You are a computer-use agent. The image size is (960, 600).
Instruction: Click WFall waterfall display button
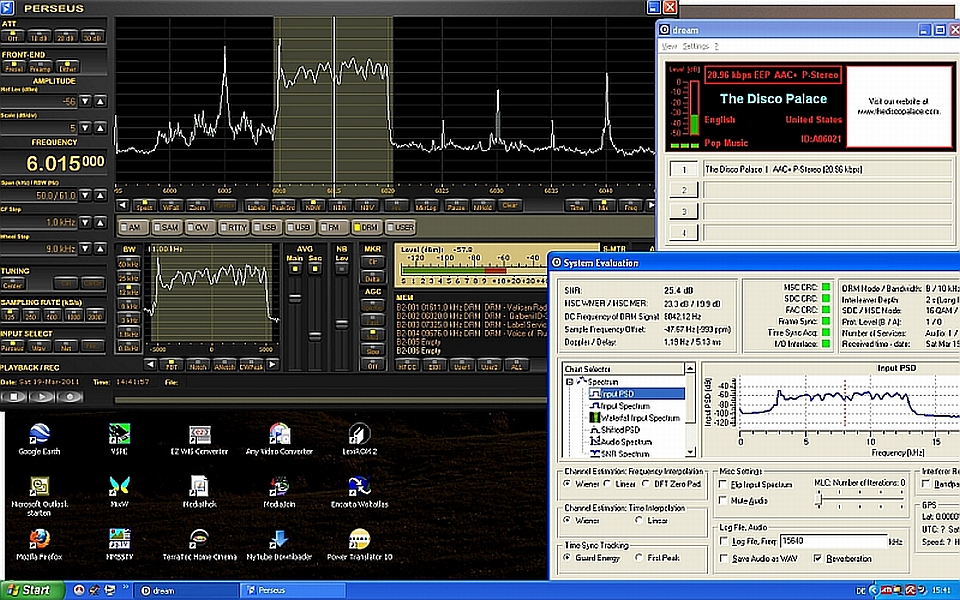pyautogui.click(x=171, y=206)
